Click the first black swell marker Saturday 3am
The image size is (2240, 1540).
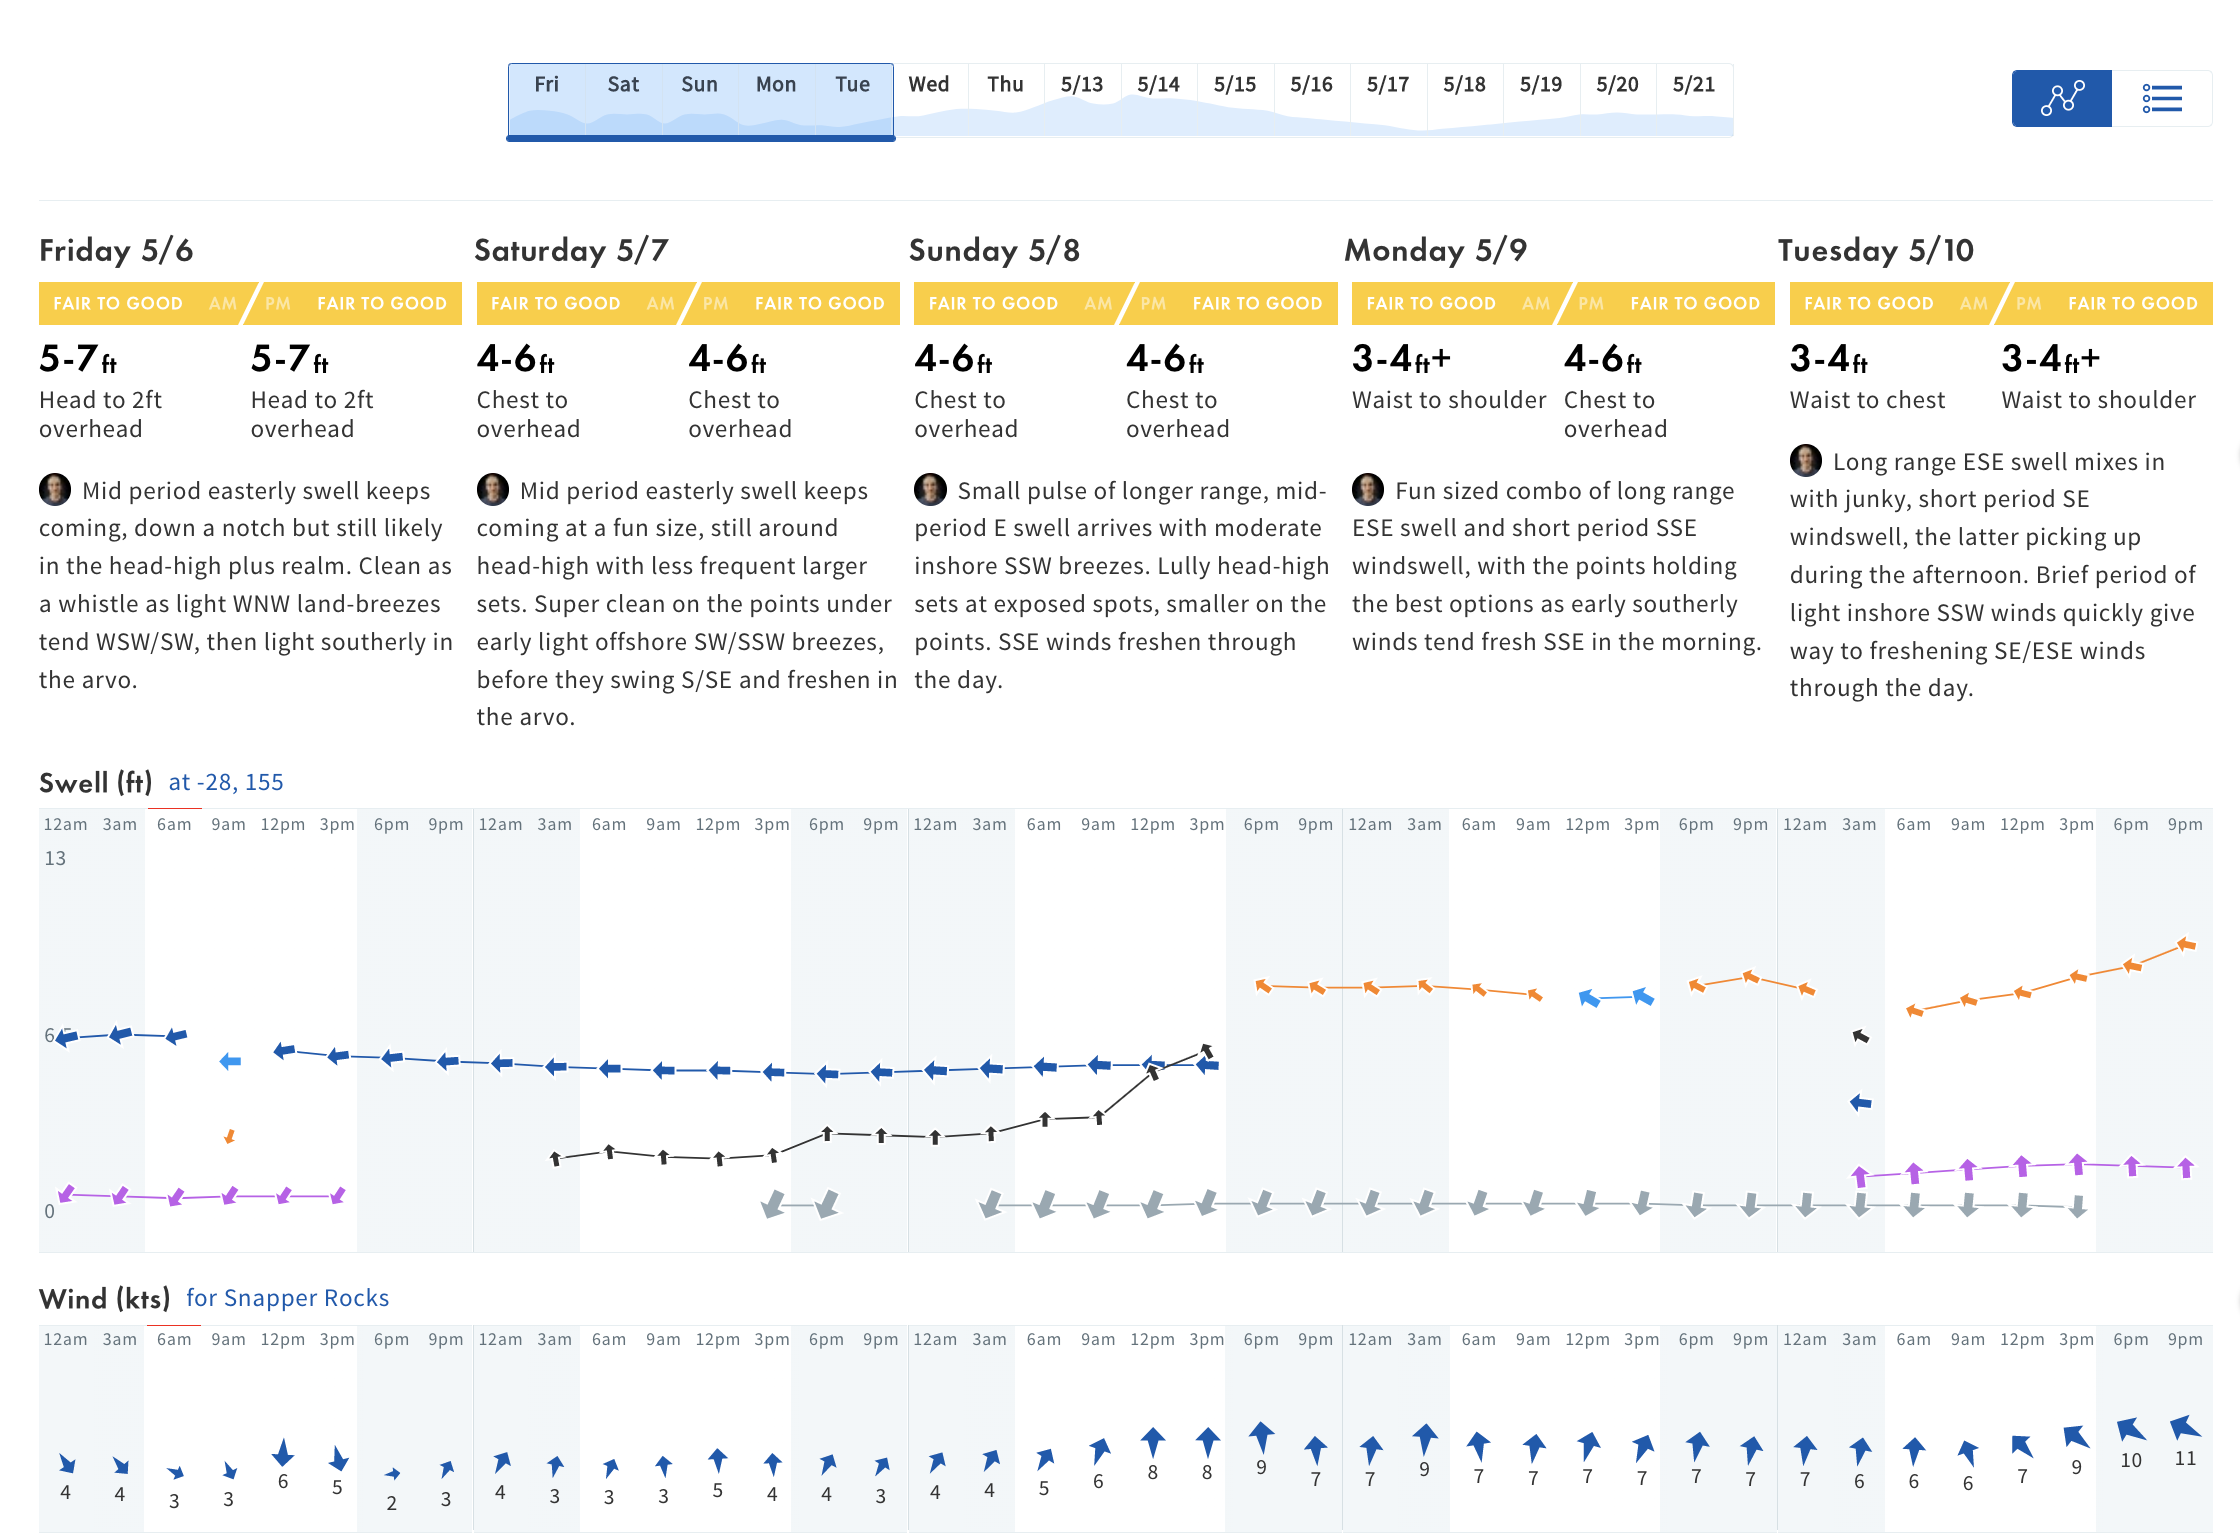pos(555,1158)
